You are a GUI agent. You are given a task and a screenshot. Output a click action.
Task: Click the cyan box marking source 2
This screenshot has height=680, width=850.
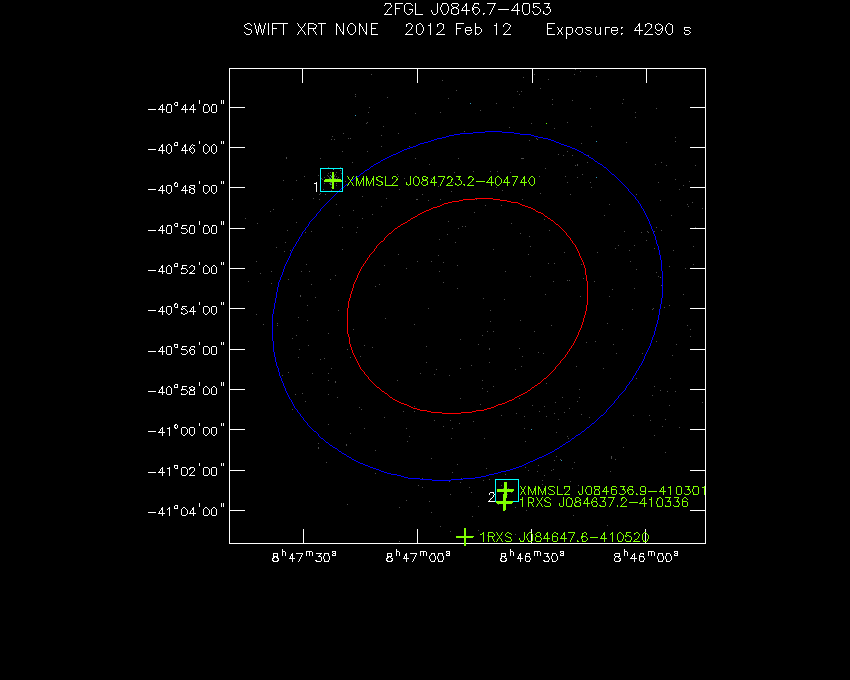[x=507, y=491]
